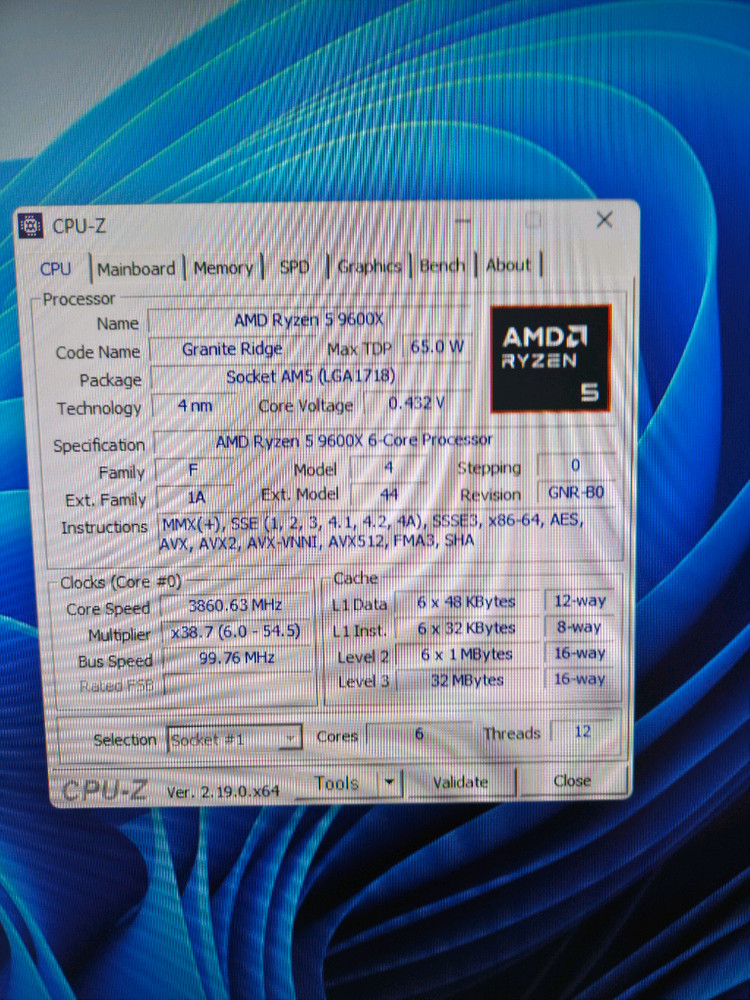
Task: Click the Package value Socket AM5 (LGA1718)
Action: point(311,376)
